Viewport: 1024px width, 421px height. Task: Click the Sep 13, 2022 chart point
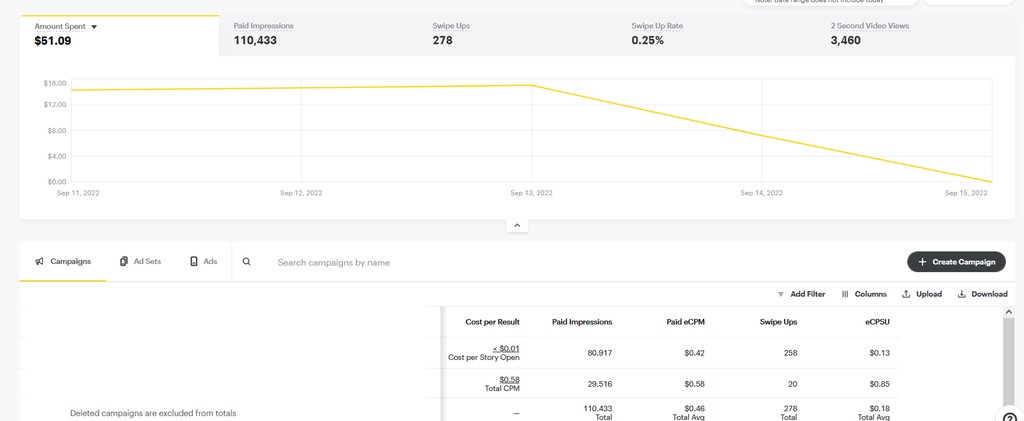pyautogui.click(x=532, y=85)
